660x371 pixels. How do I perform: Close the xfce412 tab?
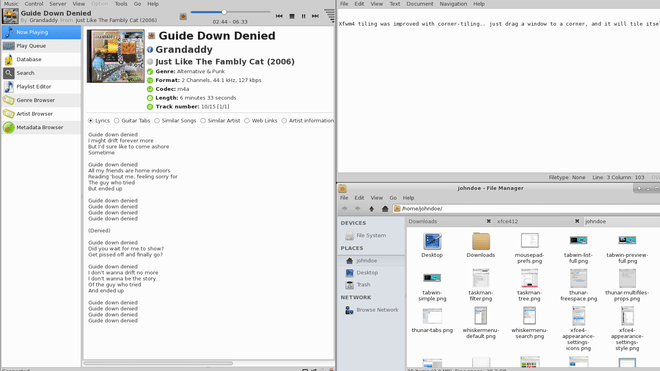coord(577,221)
